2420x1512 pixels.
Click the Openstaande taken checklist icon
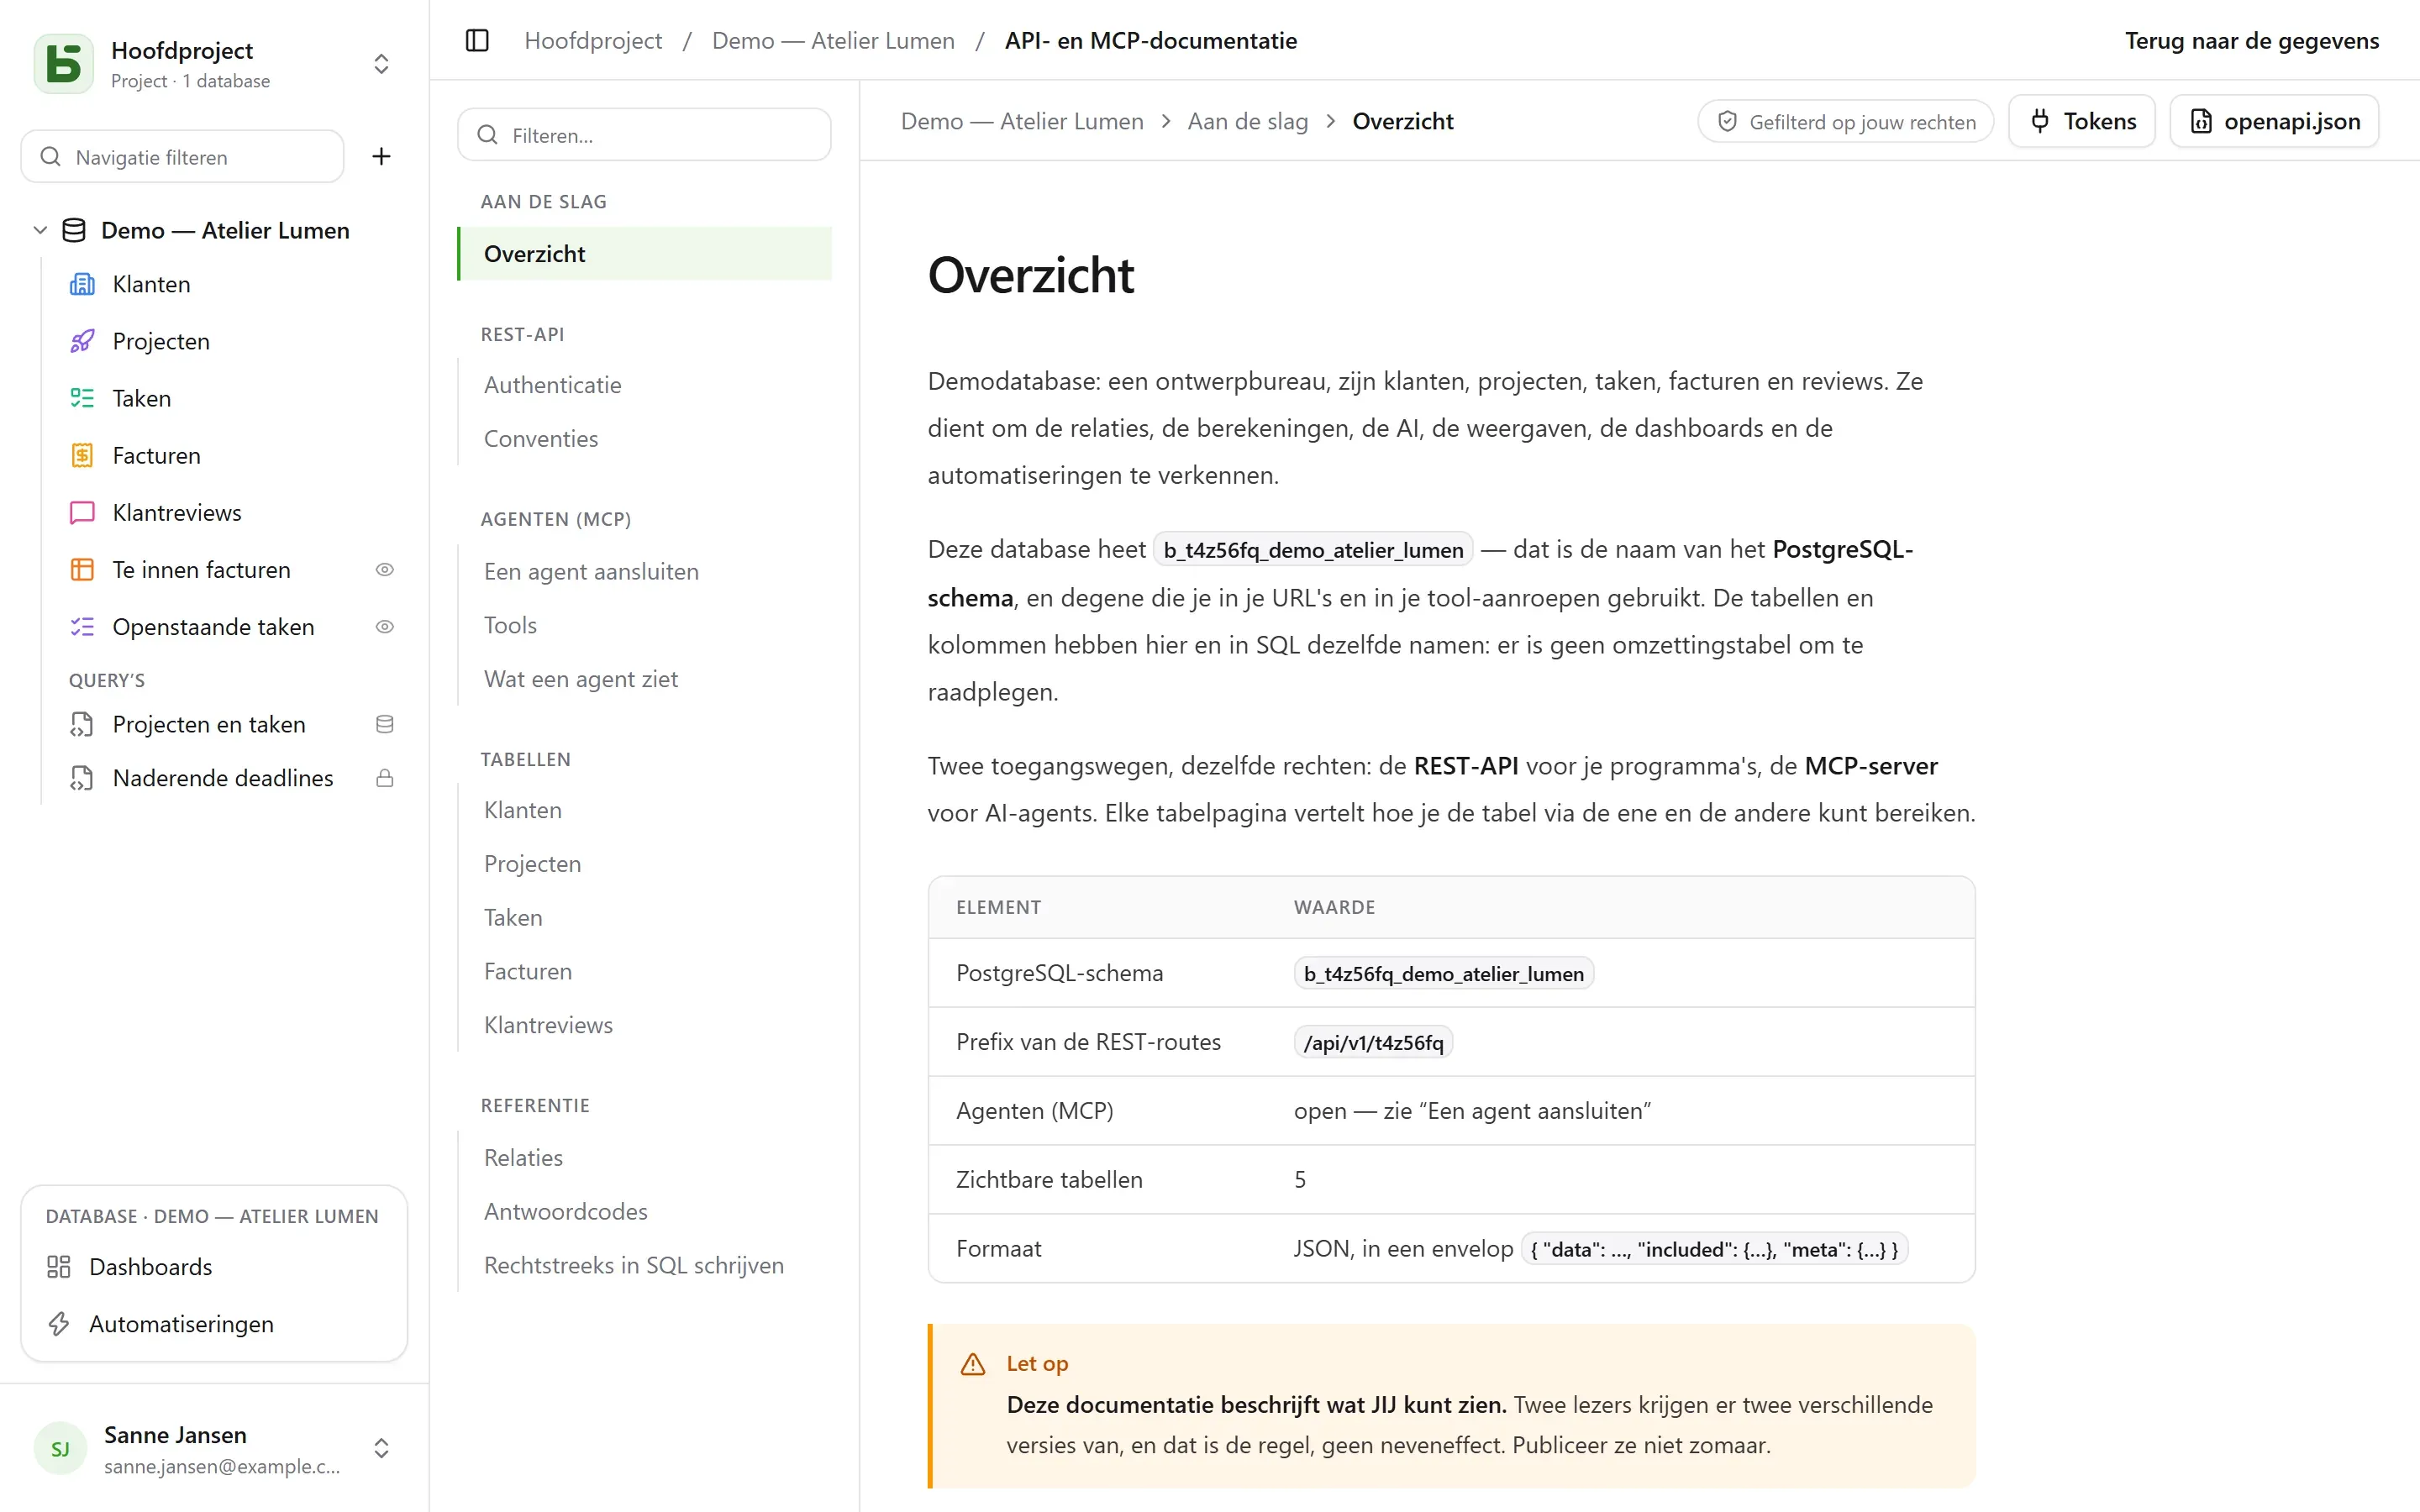point(82,627)
